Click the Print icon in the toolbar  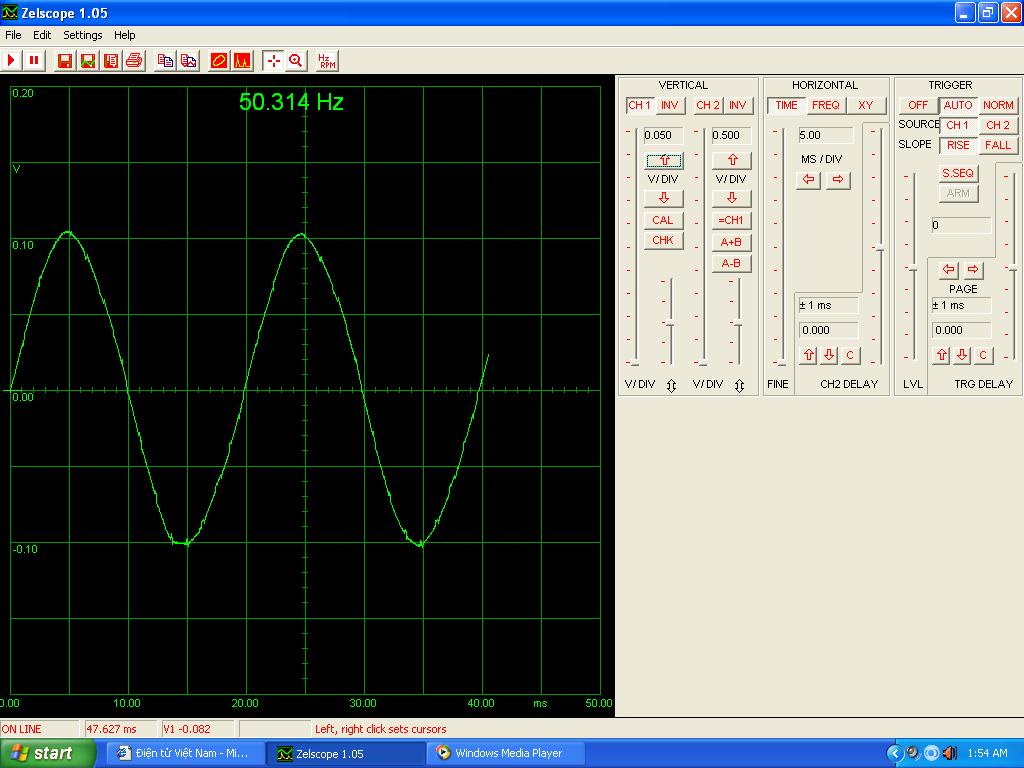tap(134, 60)
